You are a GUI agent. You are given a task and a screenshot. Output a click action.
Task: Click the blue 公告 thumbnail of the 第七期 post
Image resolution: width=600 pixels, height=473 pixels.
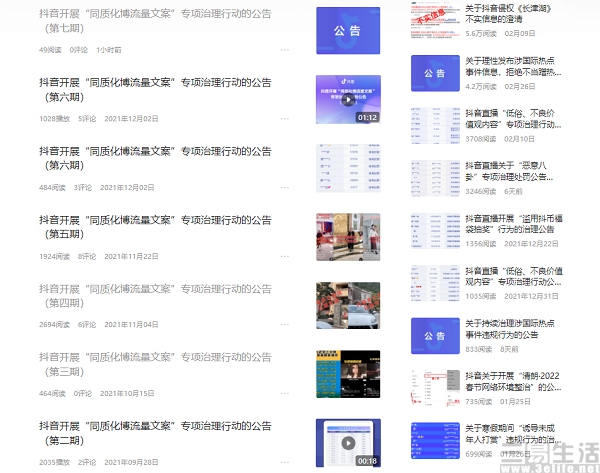[x=348, y=31]
